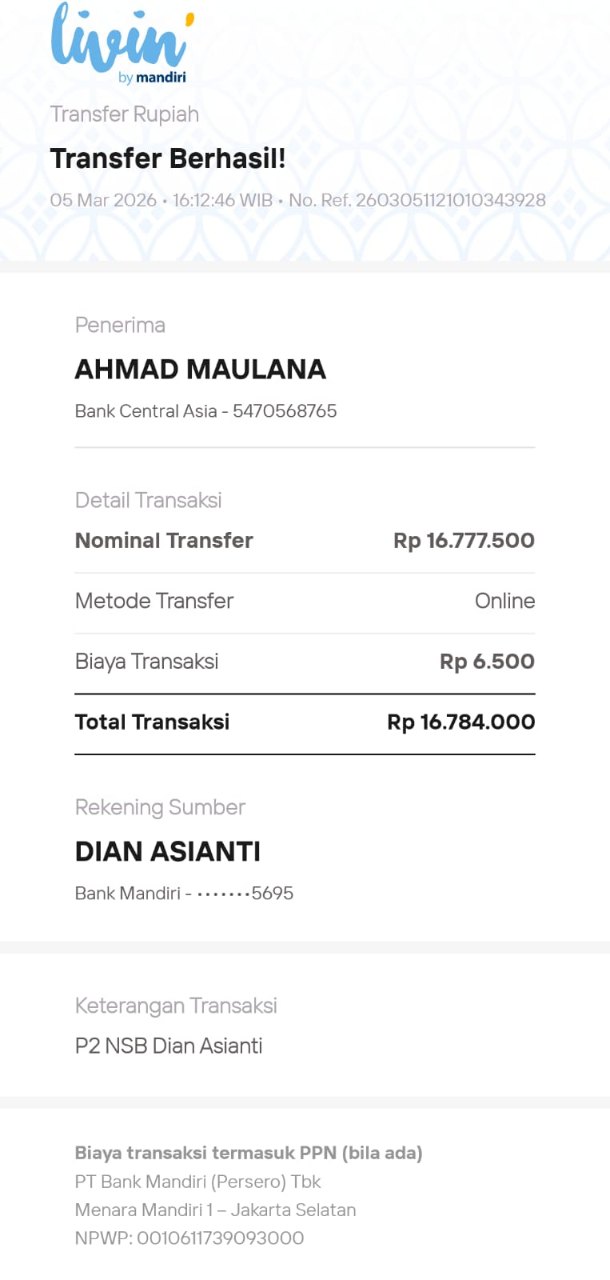Select the note P2 NSB Dian Asianti
Image resolution: width=610 pixels, height=1280 pixels.
tap(169, 1046)
